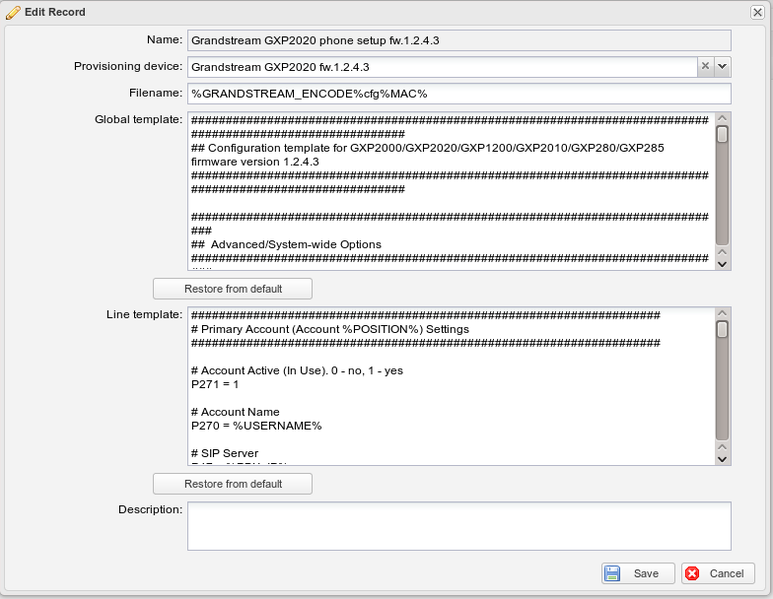Click the Name input field
The image size is (773, 599).
point(459,40)
